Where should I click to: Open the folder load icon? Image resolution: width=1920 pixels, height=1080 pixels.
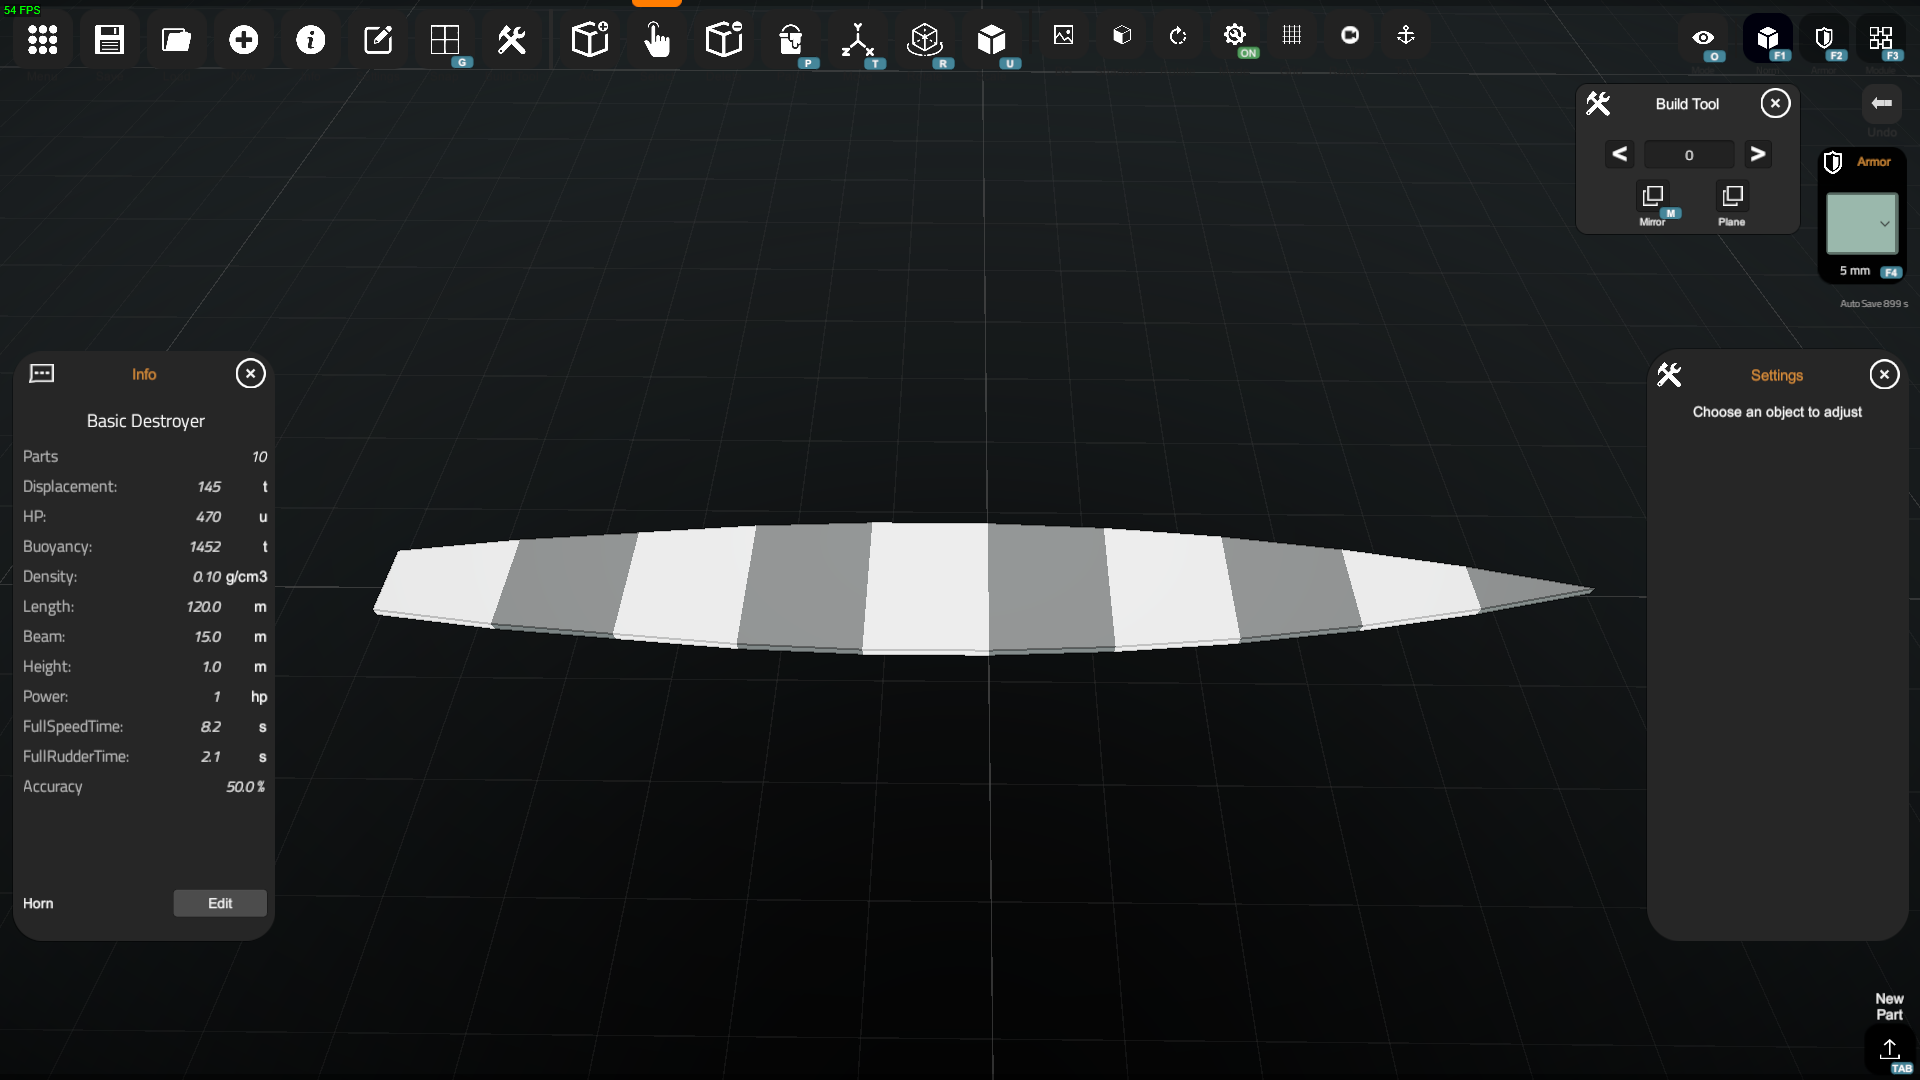coord(176,40)
